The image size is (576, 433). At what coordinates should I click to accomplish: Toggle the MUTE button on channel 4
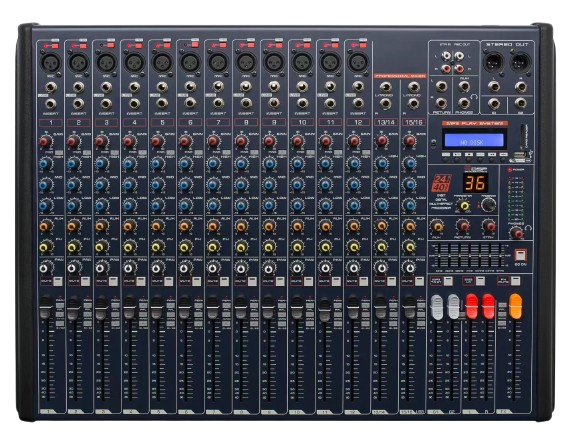pyautogui.click(x=141, y=282)
